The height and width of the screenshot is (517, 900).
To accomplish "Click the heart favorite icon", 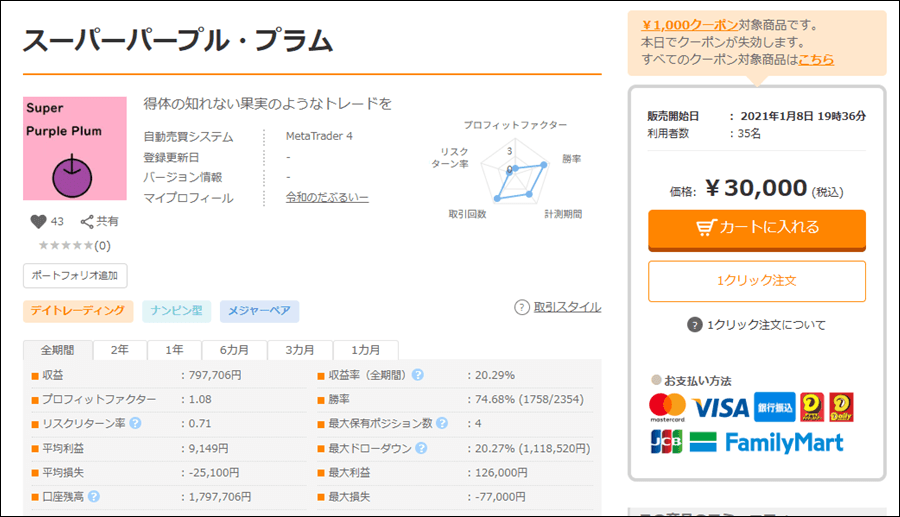I will (x=38, y=222).
